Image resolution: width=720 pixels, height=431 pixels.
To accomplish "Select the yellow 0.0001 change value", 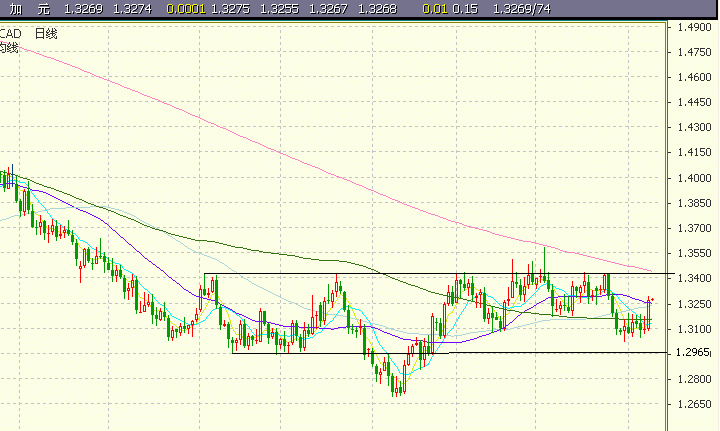I will pyautogui.click(x=186, y=9).
